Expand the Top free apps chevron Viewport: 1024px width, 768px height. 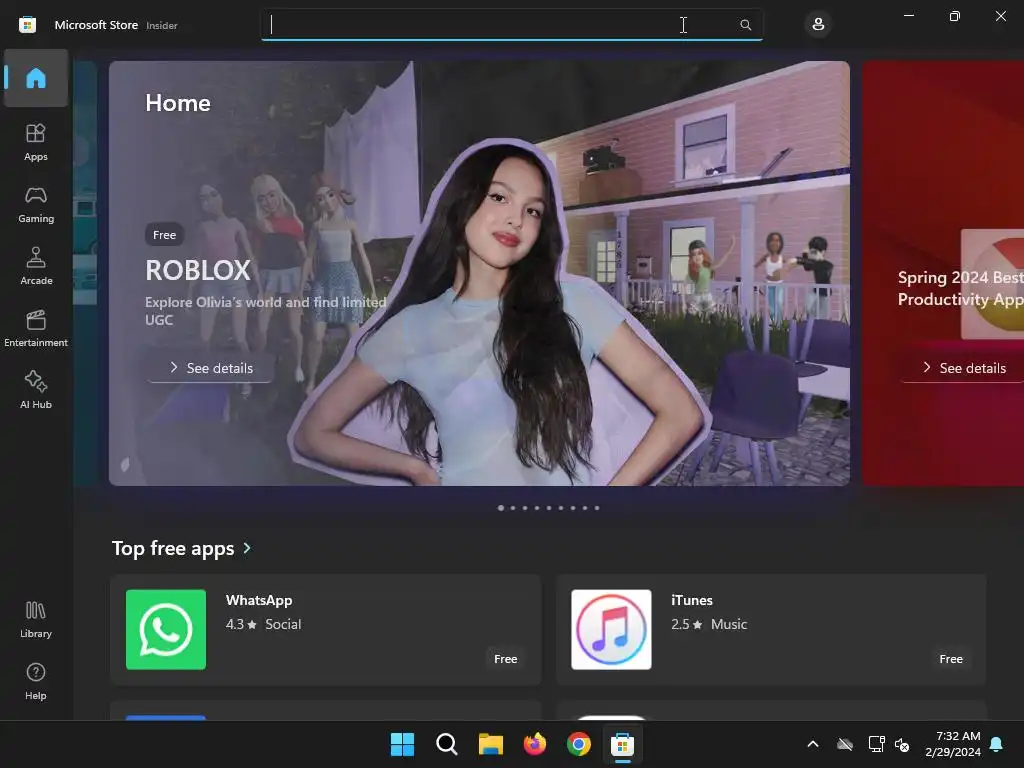point(247,548)
